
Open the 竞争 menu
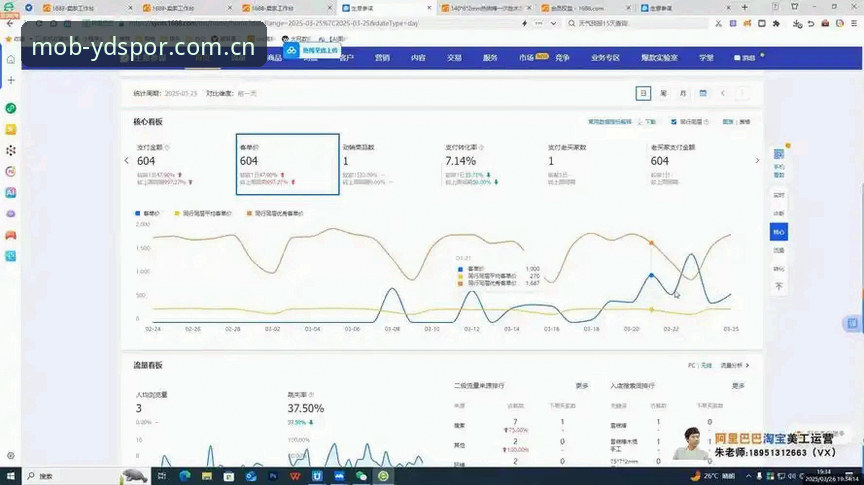click(562, 57)
